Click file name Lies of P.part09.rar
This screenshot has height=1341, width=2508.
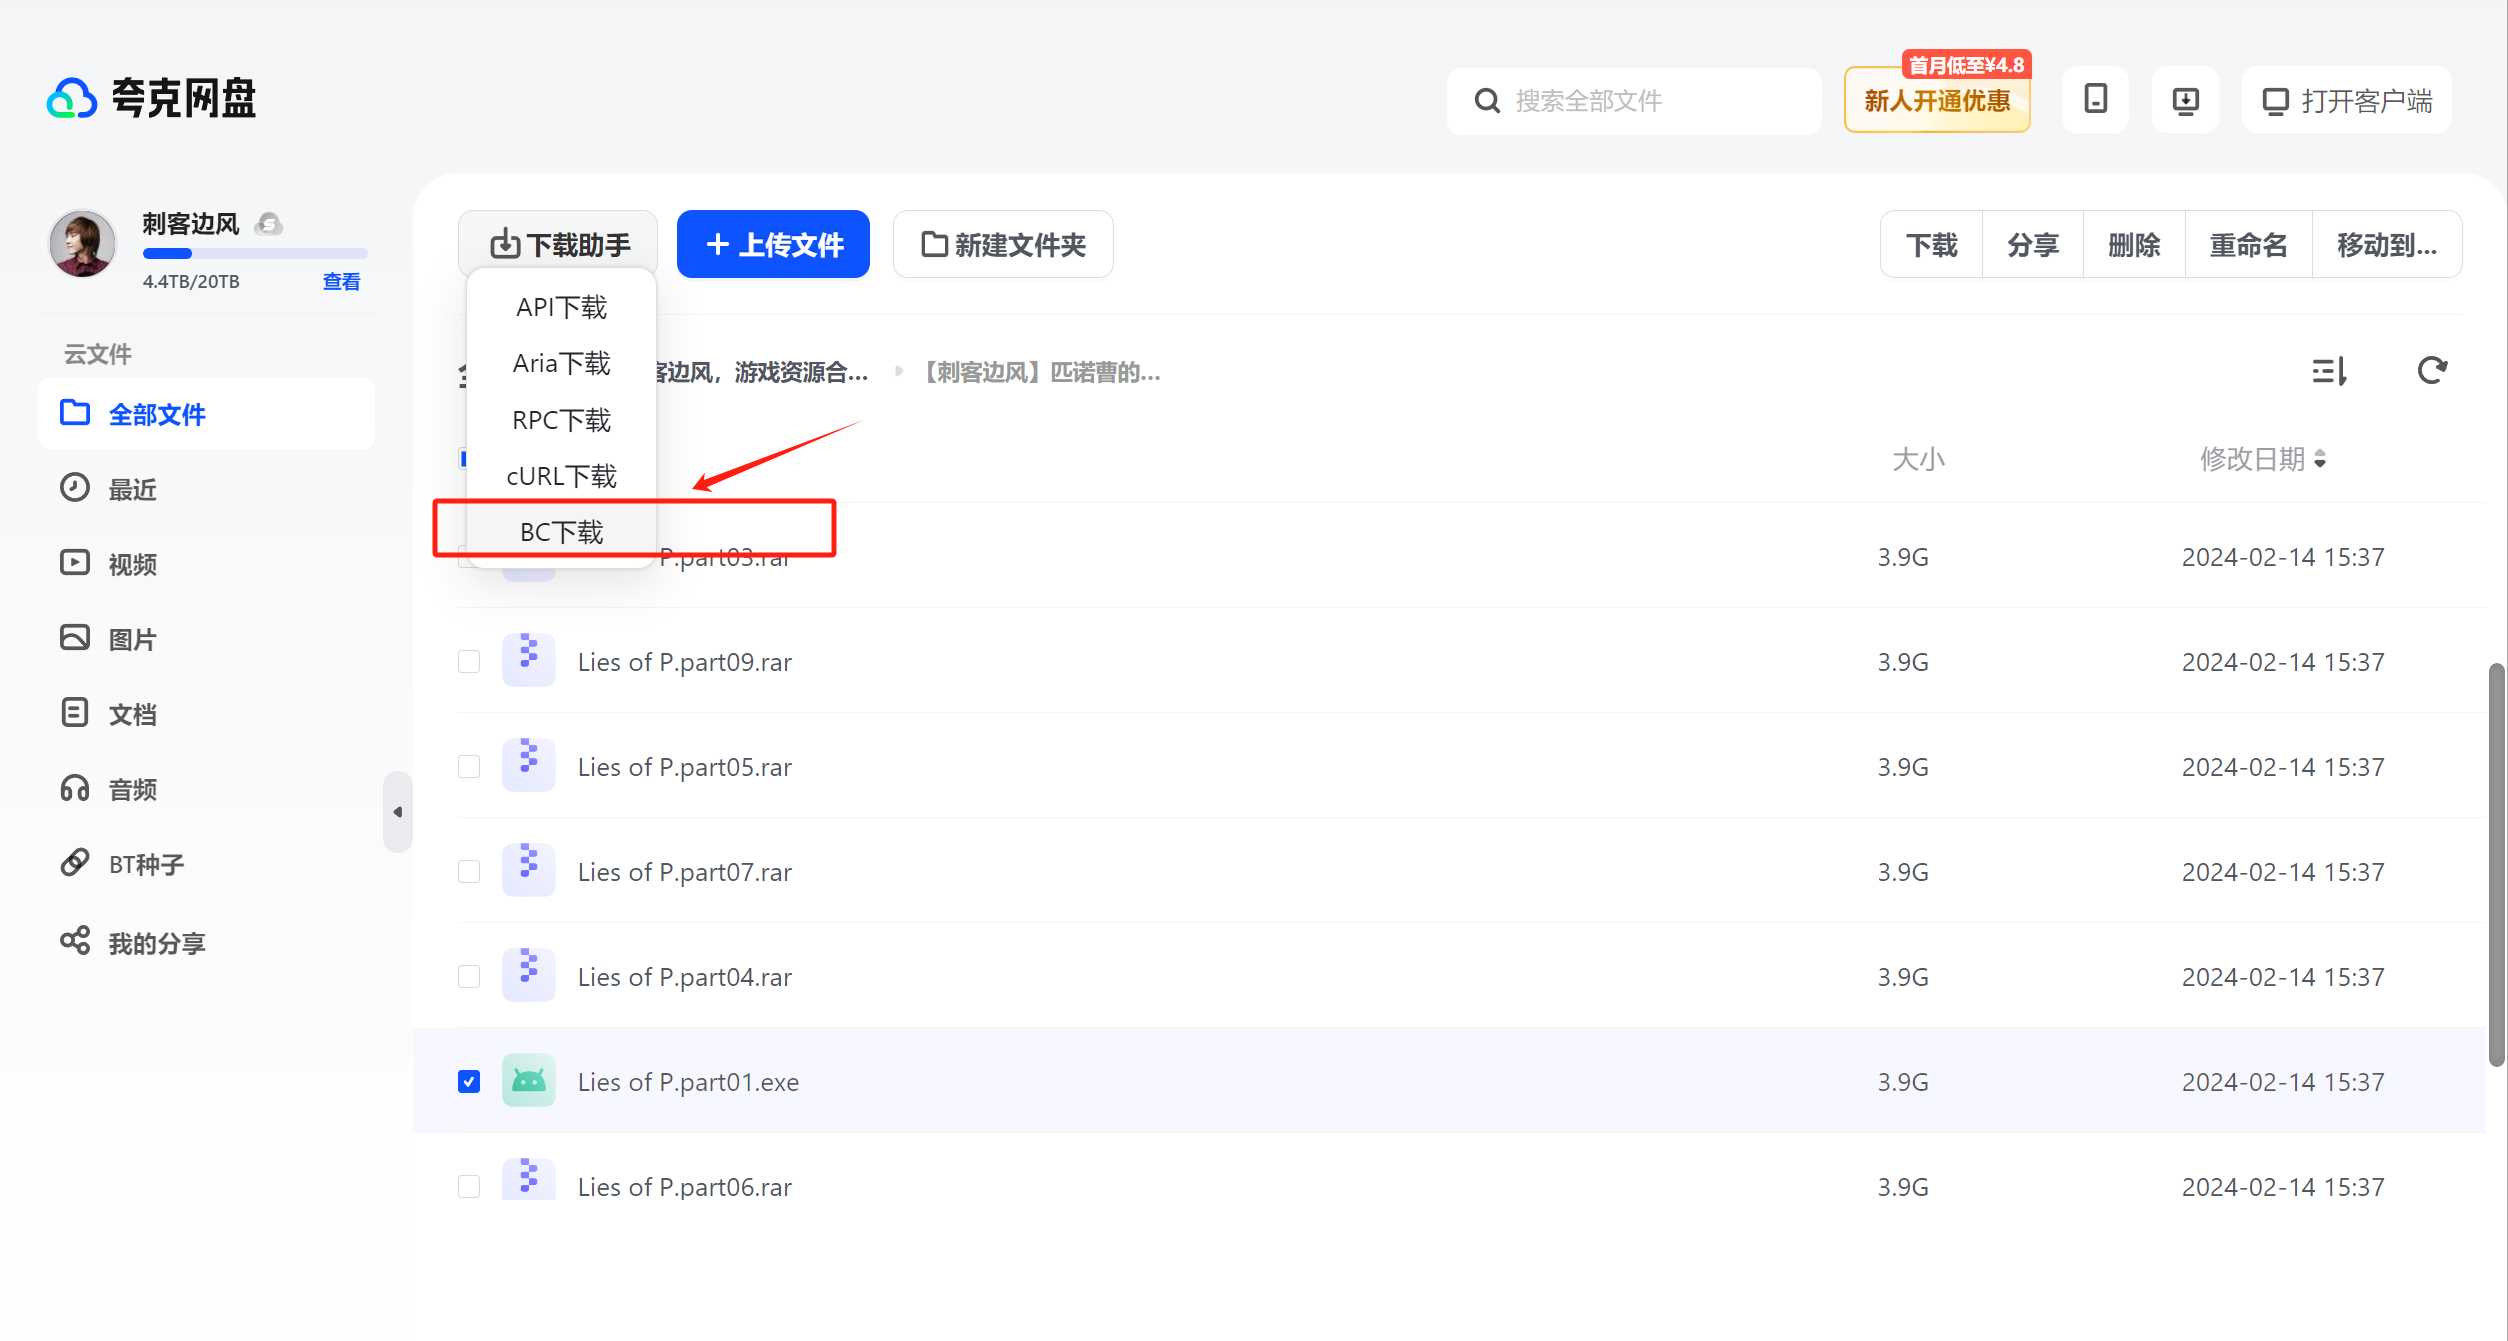click(685, 662)
